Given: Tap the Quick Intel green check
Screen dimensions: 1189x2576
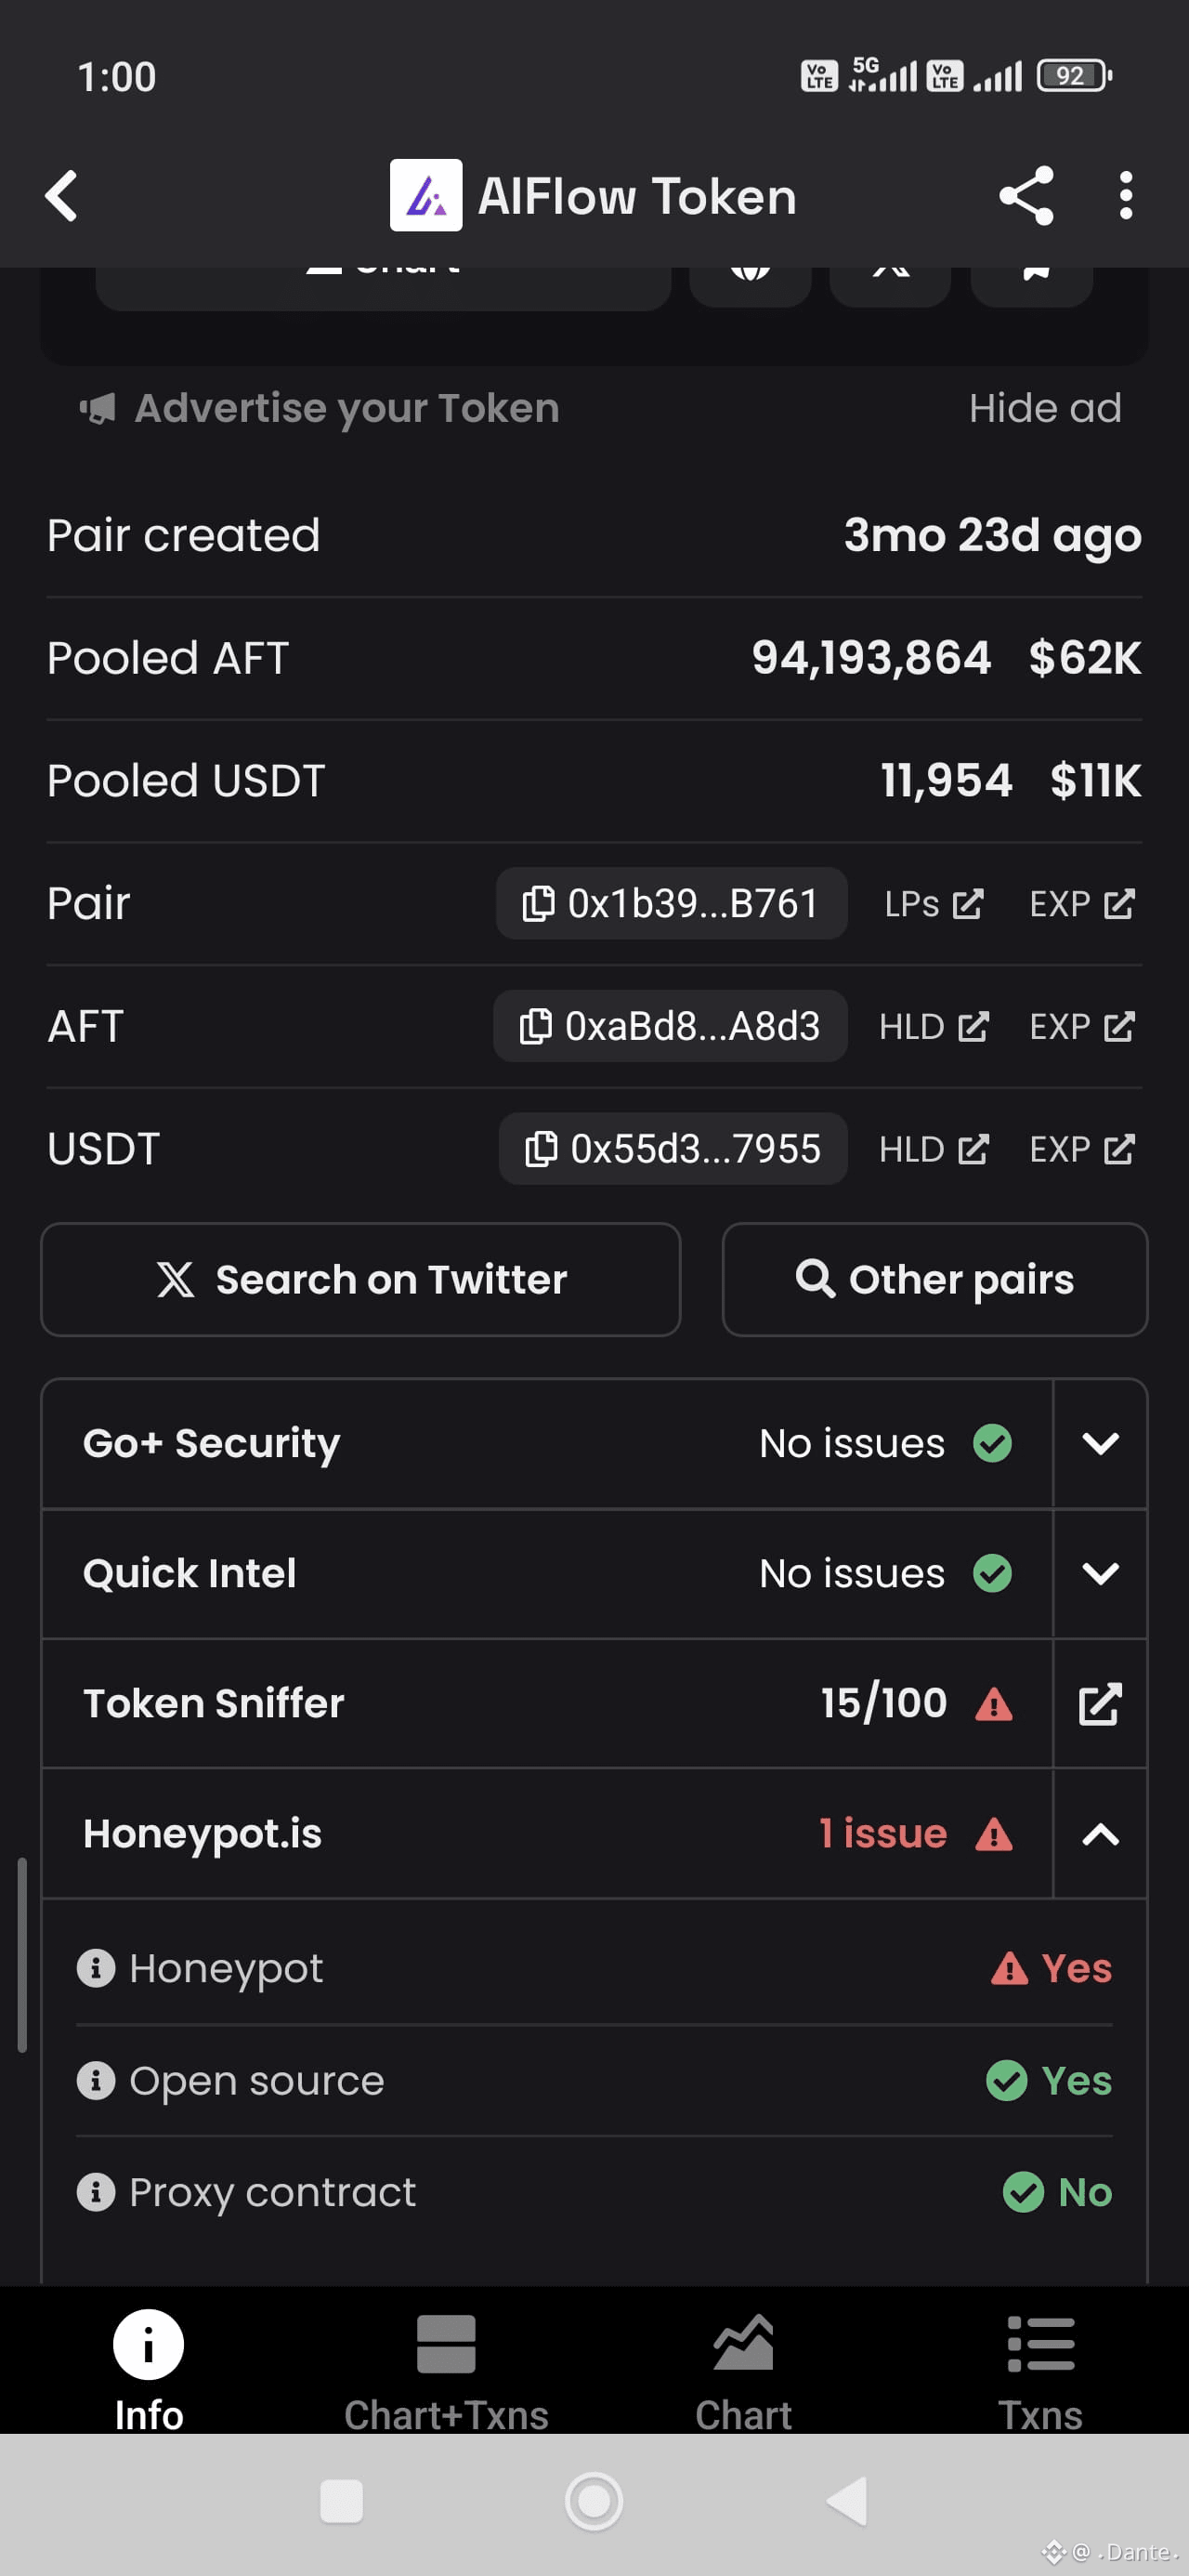Looking at the screenshot, I should pyautogui.click(x=993, y=1574).
